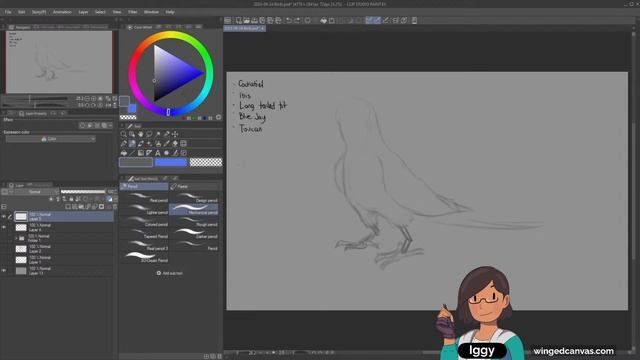Viewport: 640px width, 360px height.
Task: Click rightmost icon in the command bar
Action: tap(414, 20)
